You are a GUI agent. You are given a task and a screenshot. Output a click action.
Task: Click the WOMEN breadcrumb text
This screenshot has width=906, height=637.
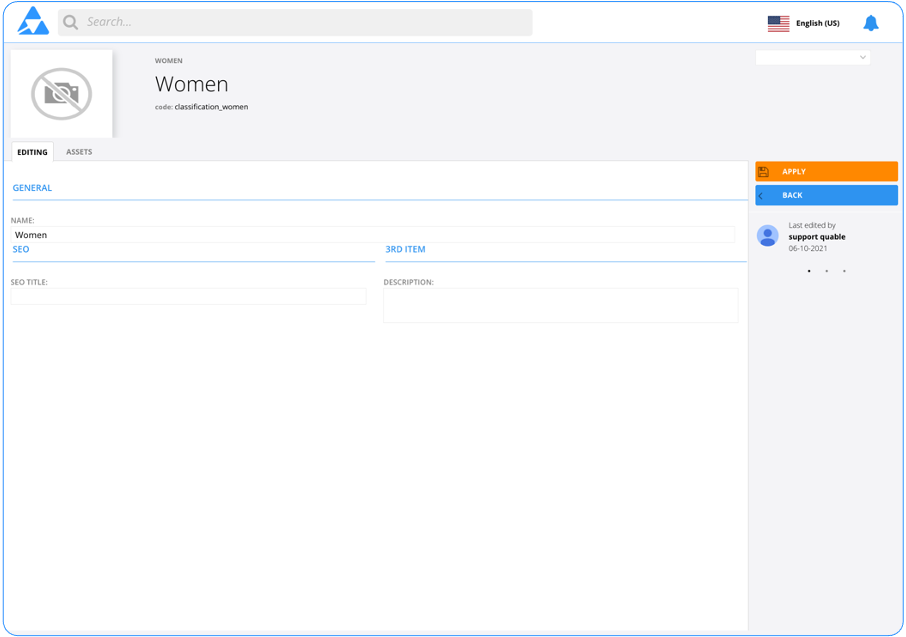coord(169,61)
